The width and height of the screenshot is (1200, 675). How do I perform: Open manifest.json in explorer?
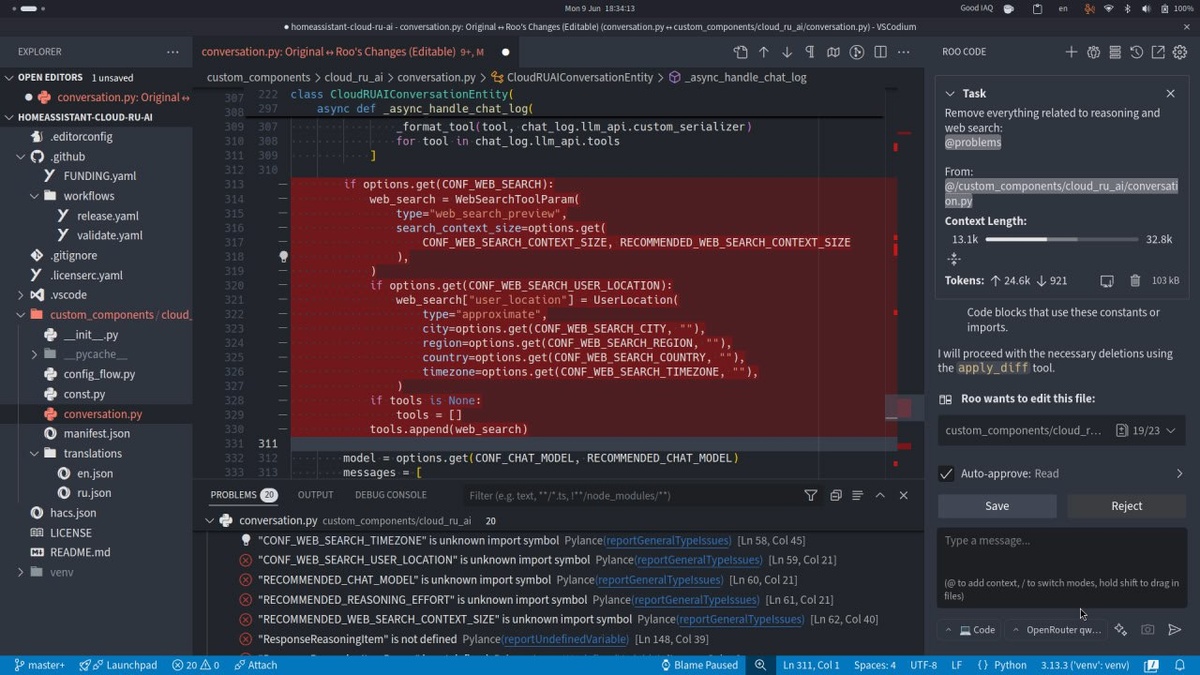[96, 434]
